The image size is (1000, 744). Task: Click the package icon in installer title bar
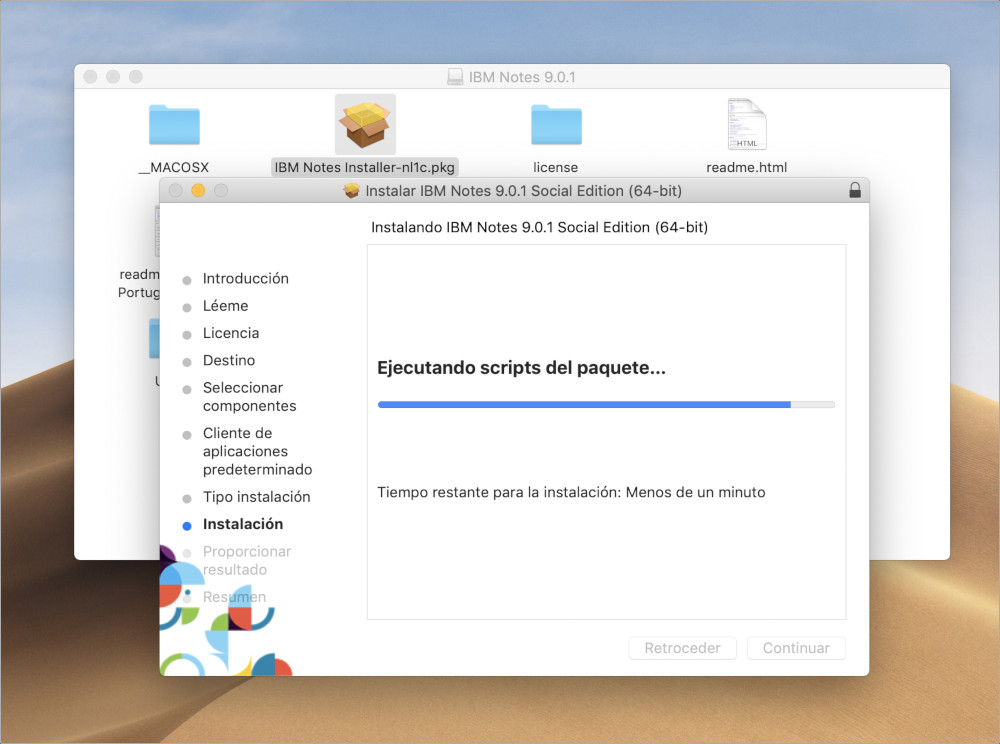click(351, 191)
